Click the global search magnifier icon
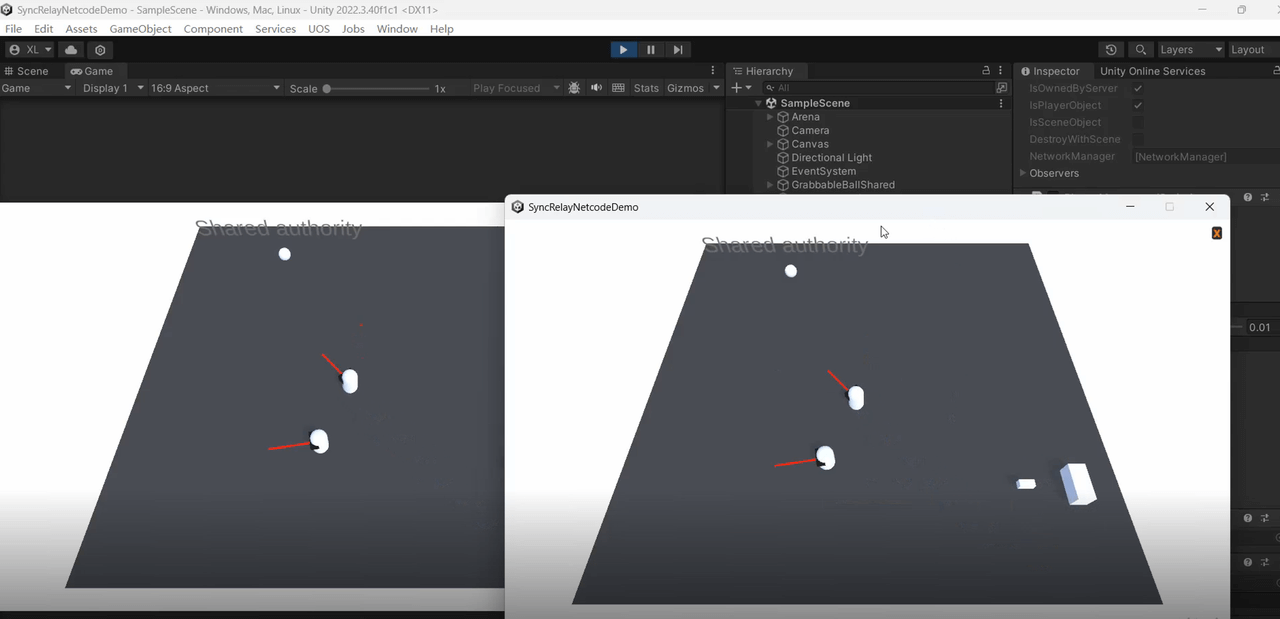This screenshot has width=1280, height=619. 1140,50
